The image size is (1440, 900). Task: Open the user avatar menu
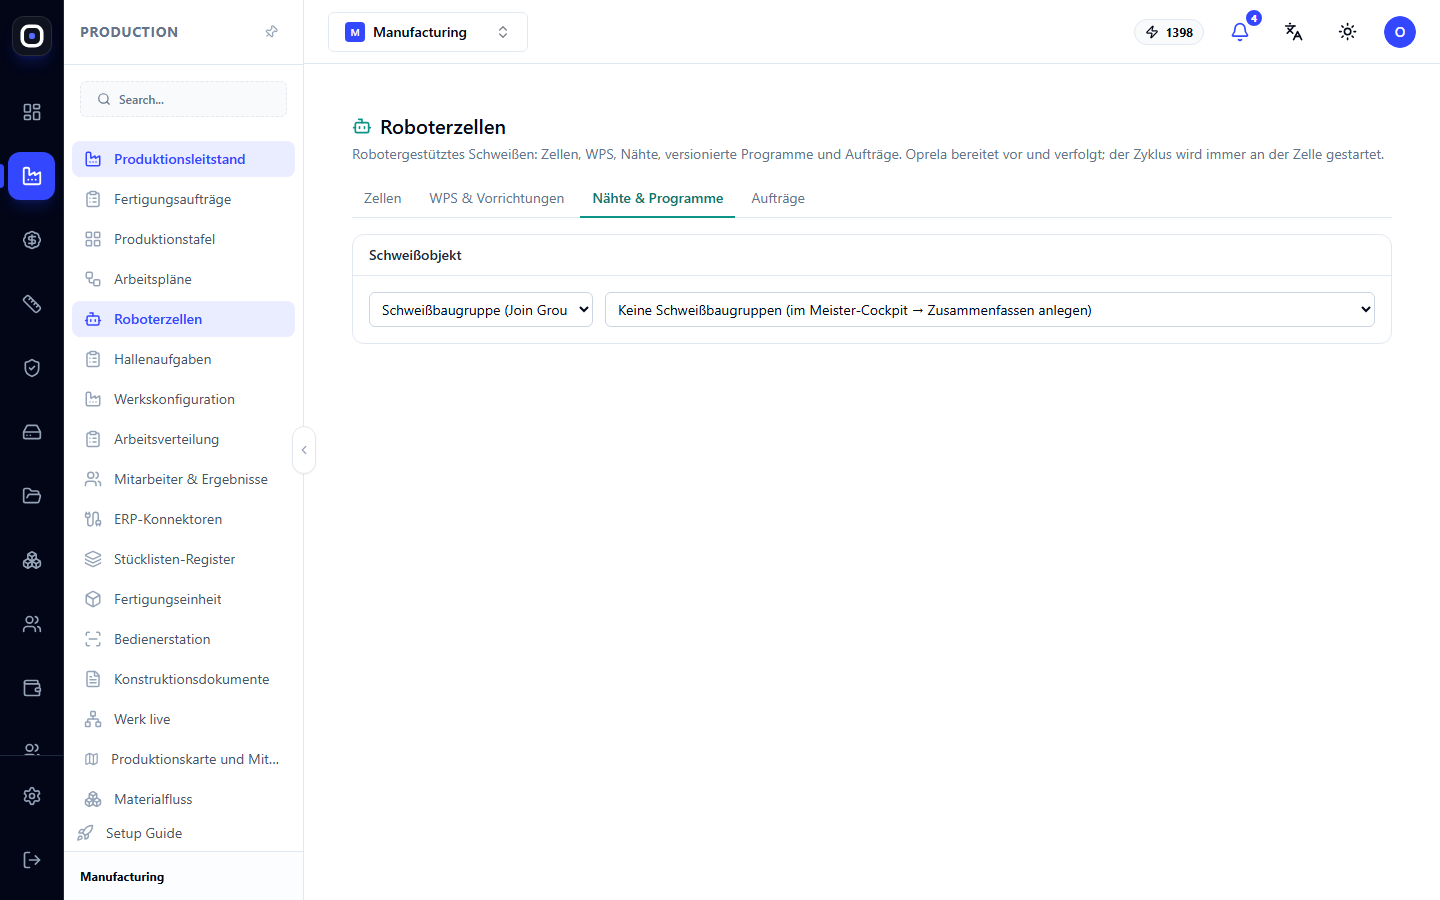pyautogui.click(x=1400, y=32)
